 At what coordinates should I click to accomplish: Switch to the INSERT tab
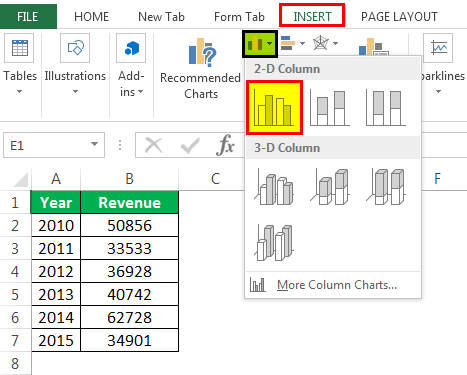pyautogui.click(x=312, y=16)
